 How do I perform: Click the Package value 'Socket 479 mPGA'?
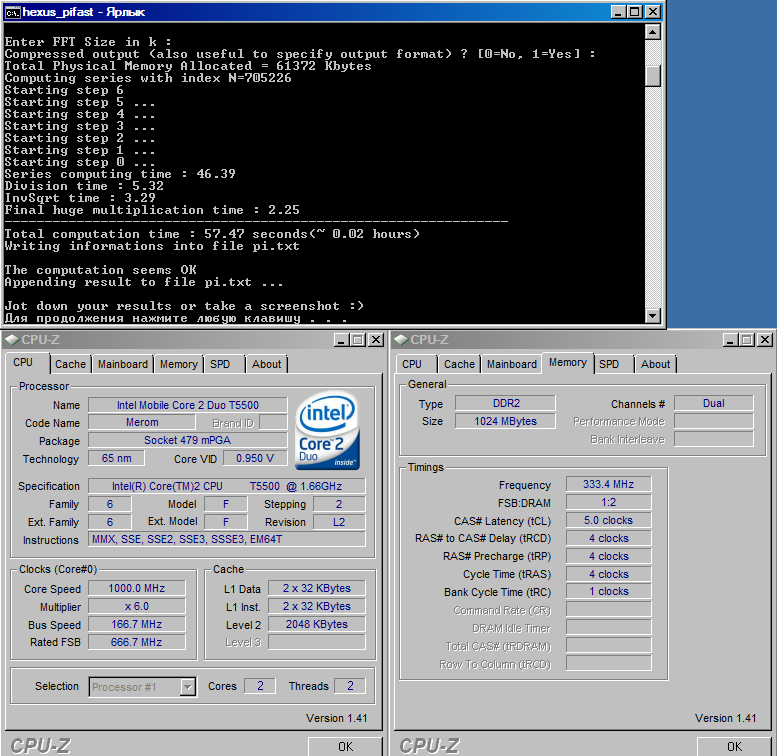(x=188, y=440)
